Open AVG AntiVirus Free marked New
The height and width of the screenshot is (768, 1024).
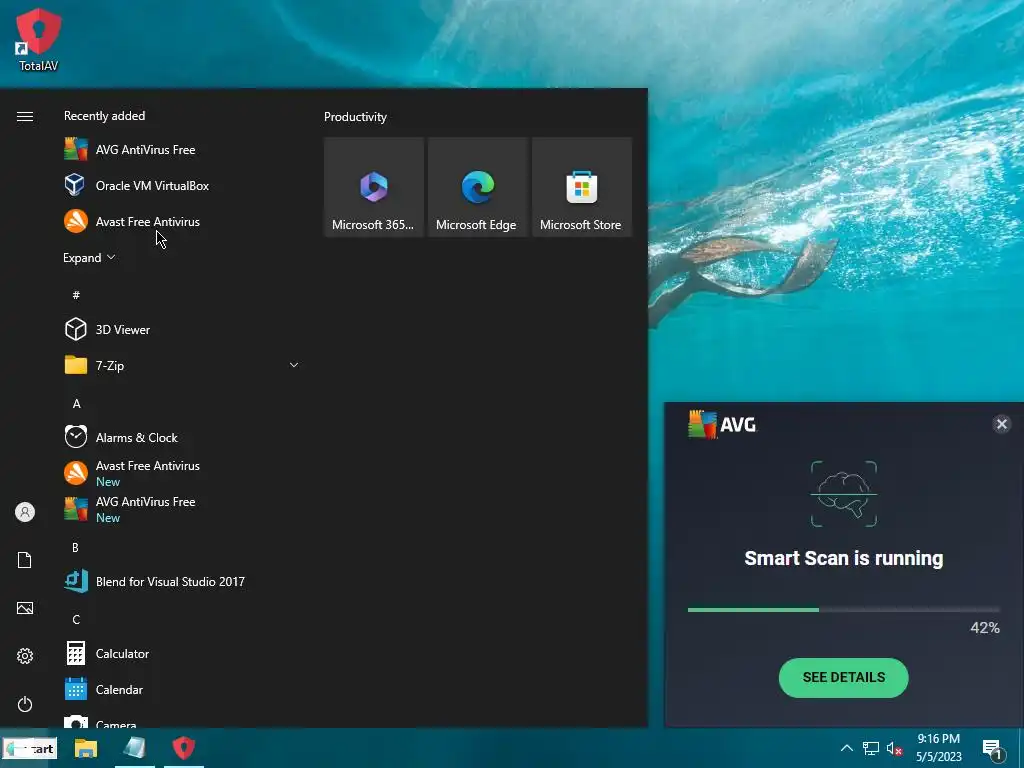tap(183, 509)
